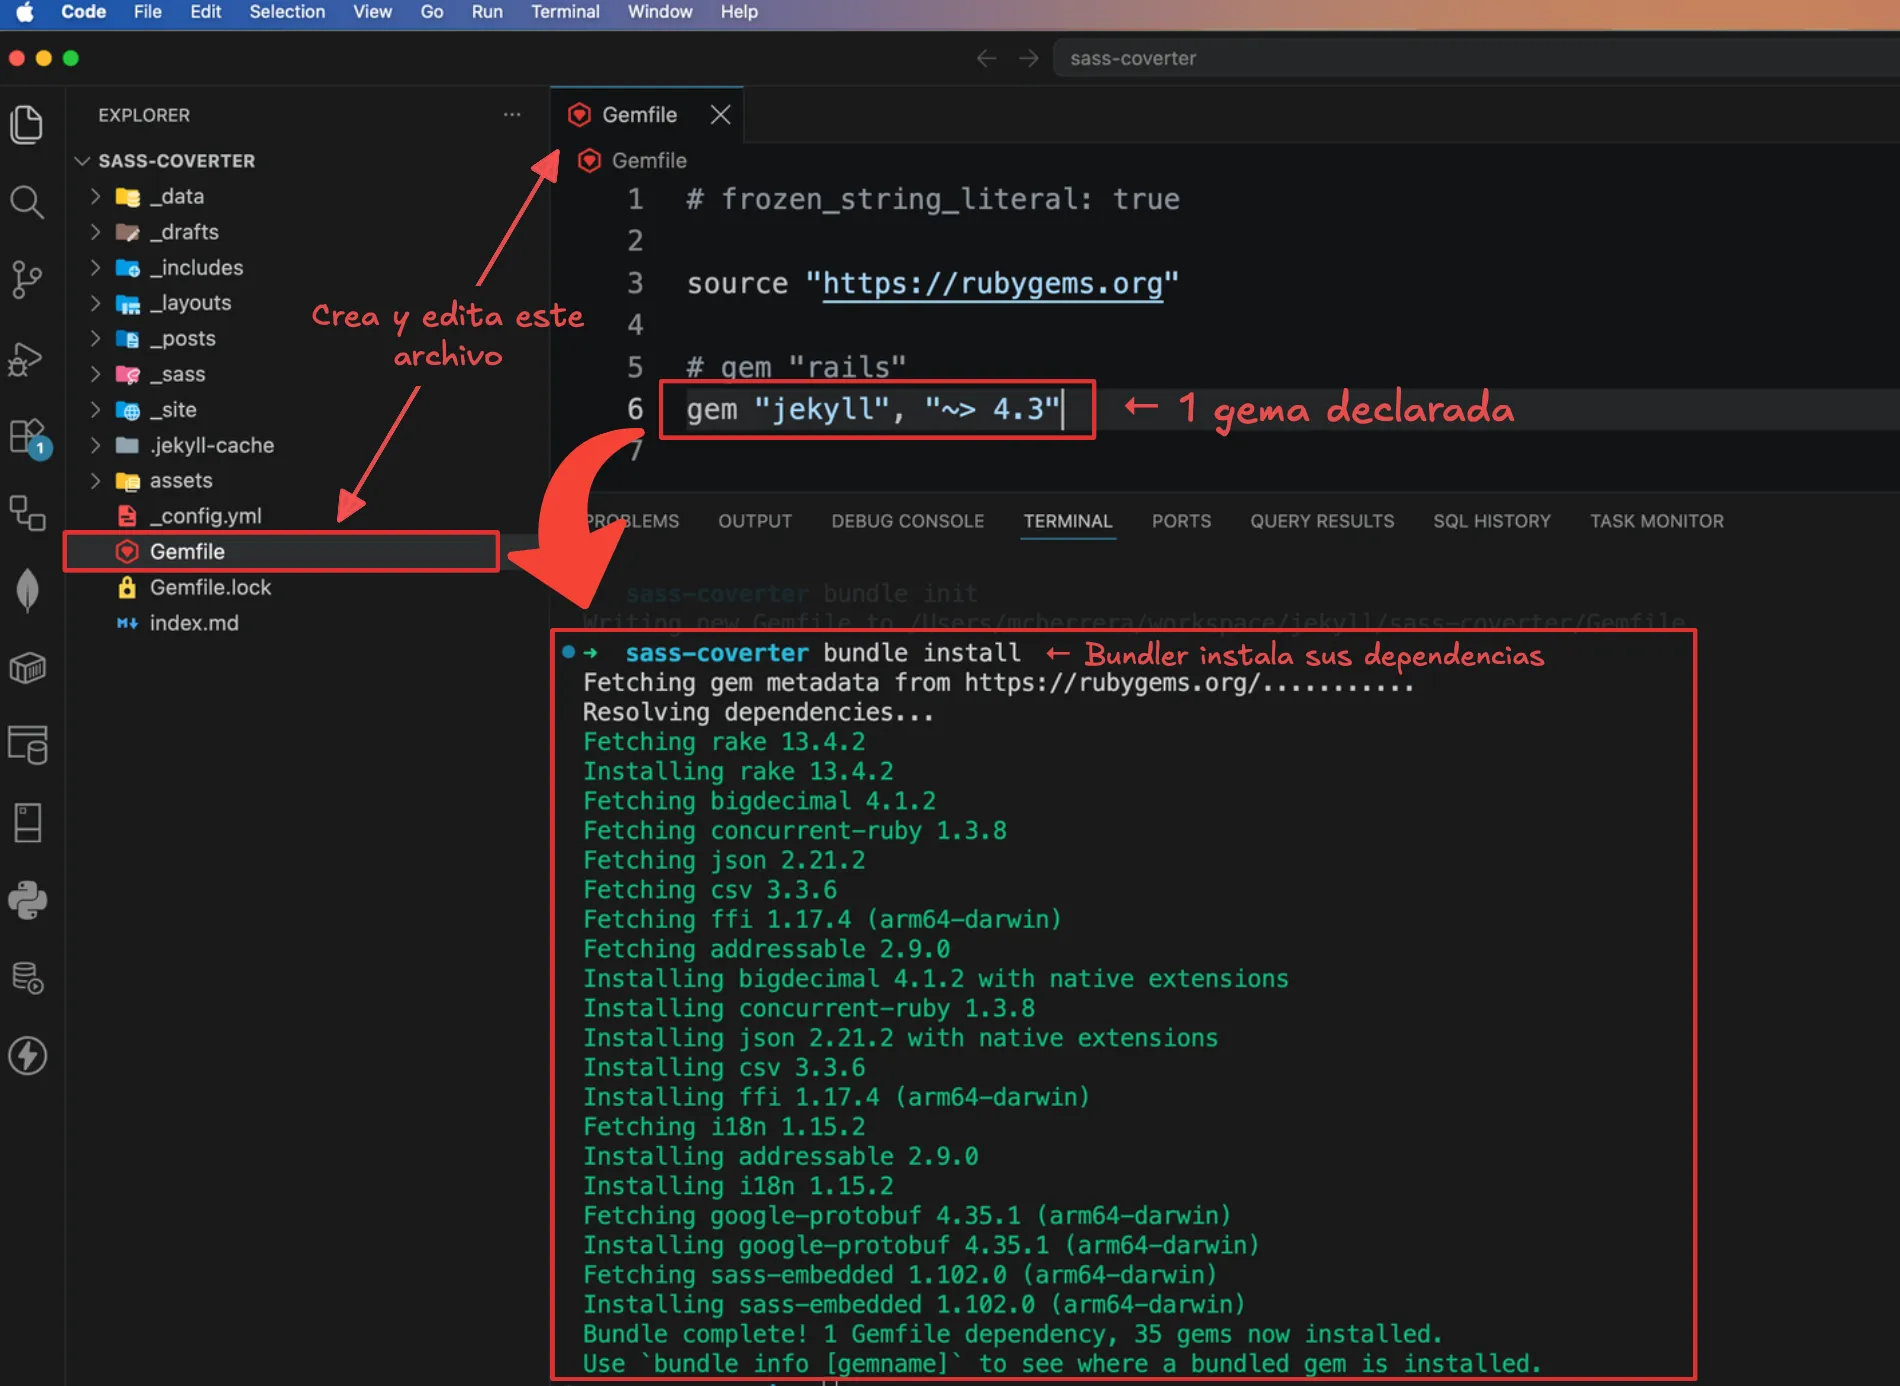Open the Terminal menu in the menu bar

[565, 12]
